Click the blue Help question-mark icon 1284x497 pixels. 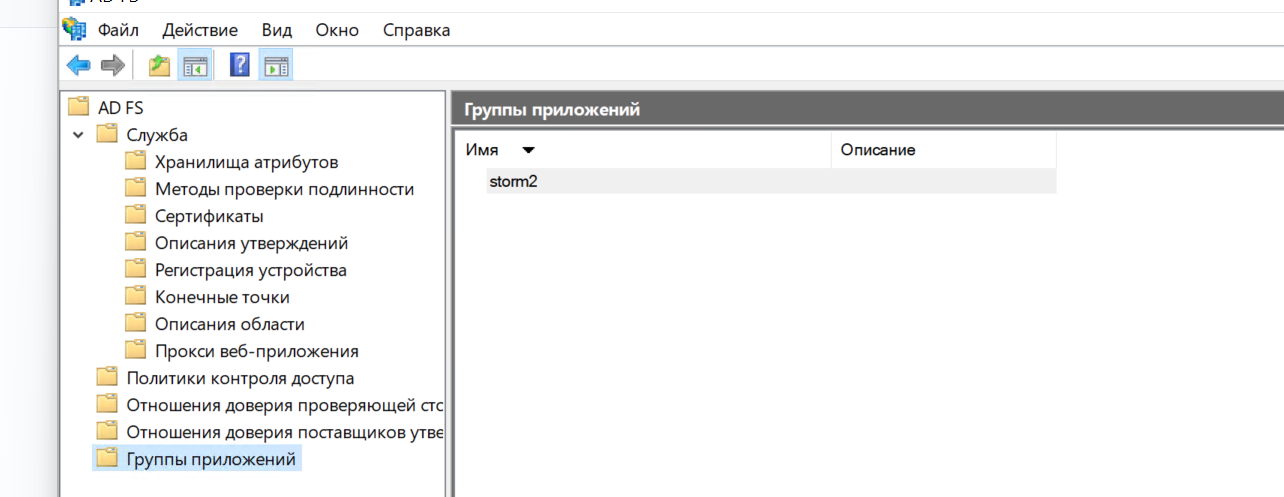(x=240, y=66)
